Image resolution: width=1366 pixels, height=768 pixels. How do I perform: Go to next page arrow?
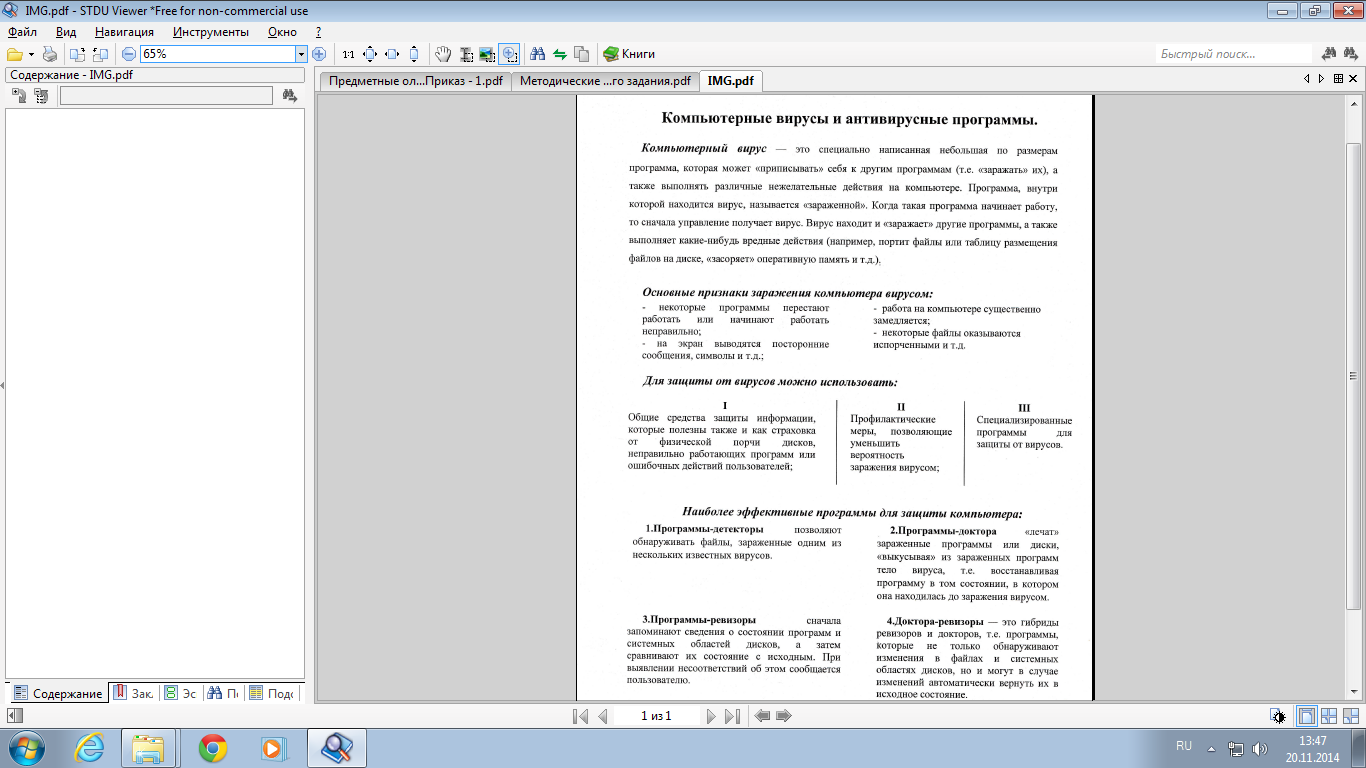[x=710, y=716]
